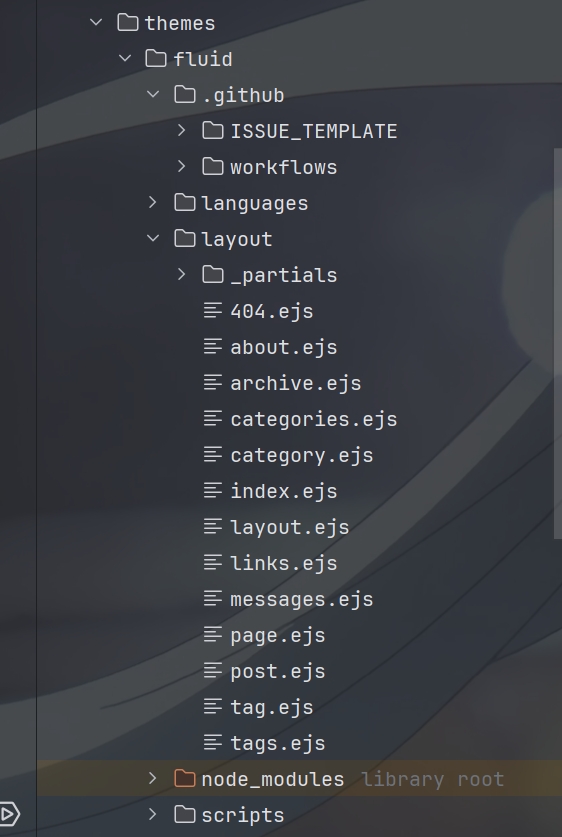The width and height of the screenshot is (562, 837).
Task: Select messages.ejs in project tree
Action: (x=302, y=599)
